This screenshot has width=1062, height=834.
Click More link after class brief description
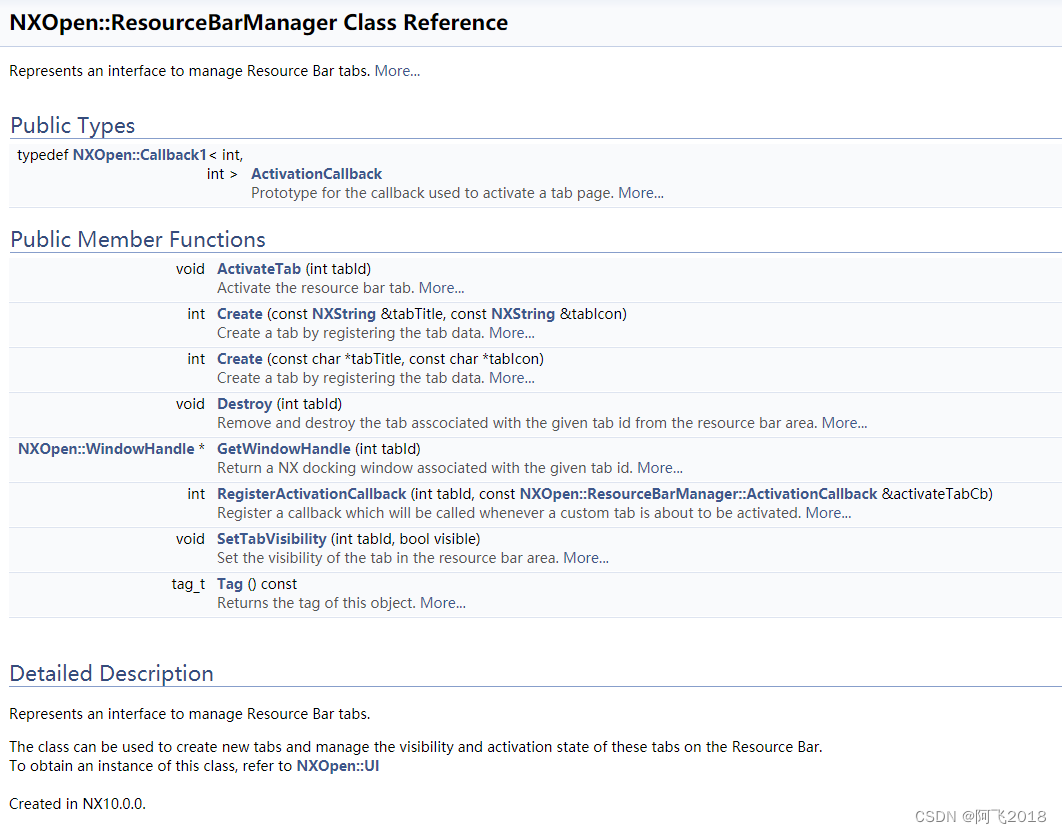point(396,70)
